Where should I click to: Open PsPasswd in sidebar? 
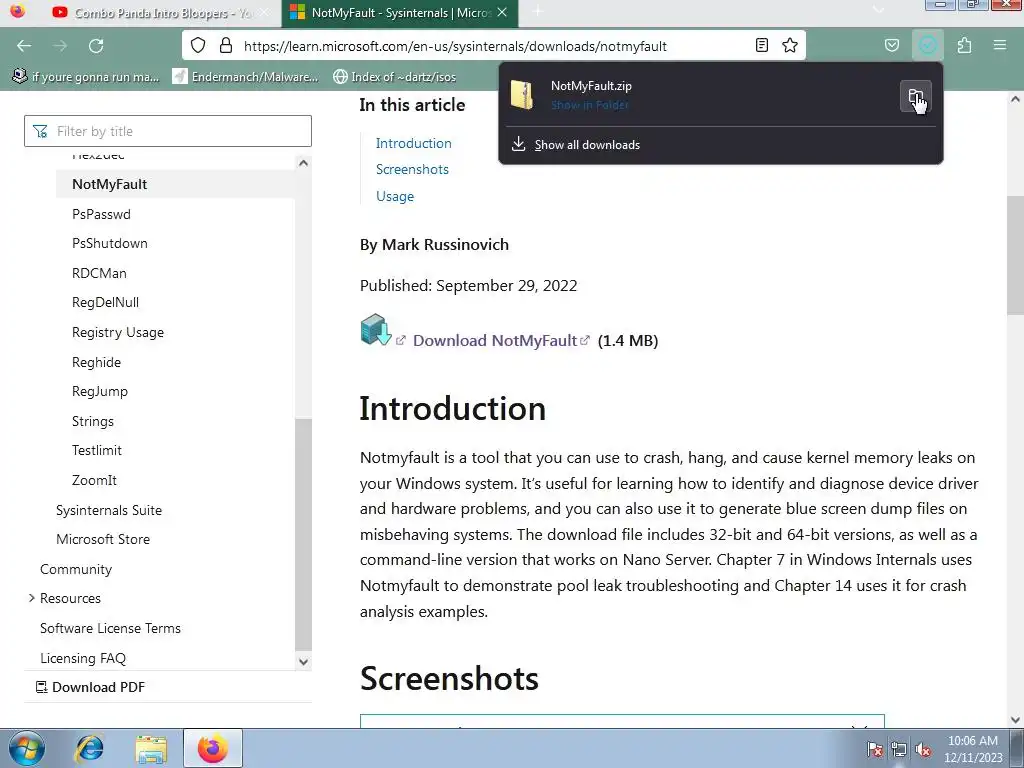click(101, 214)
